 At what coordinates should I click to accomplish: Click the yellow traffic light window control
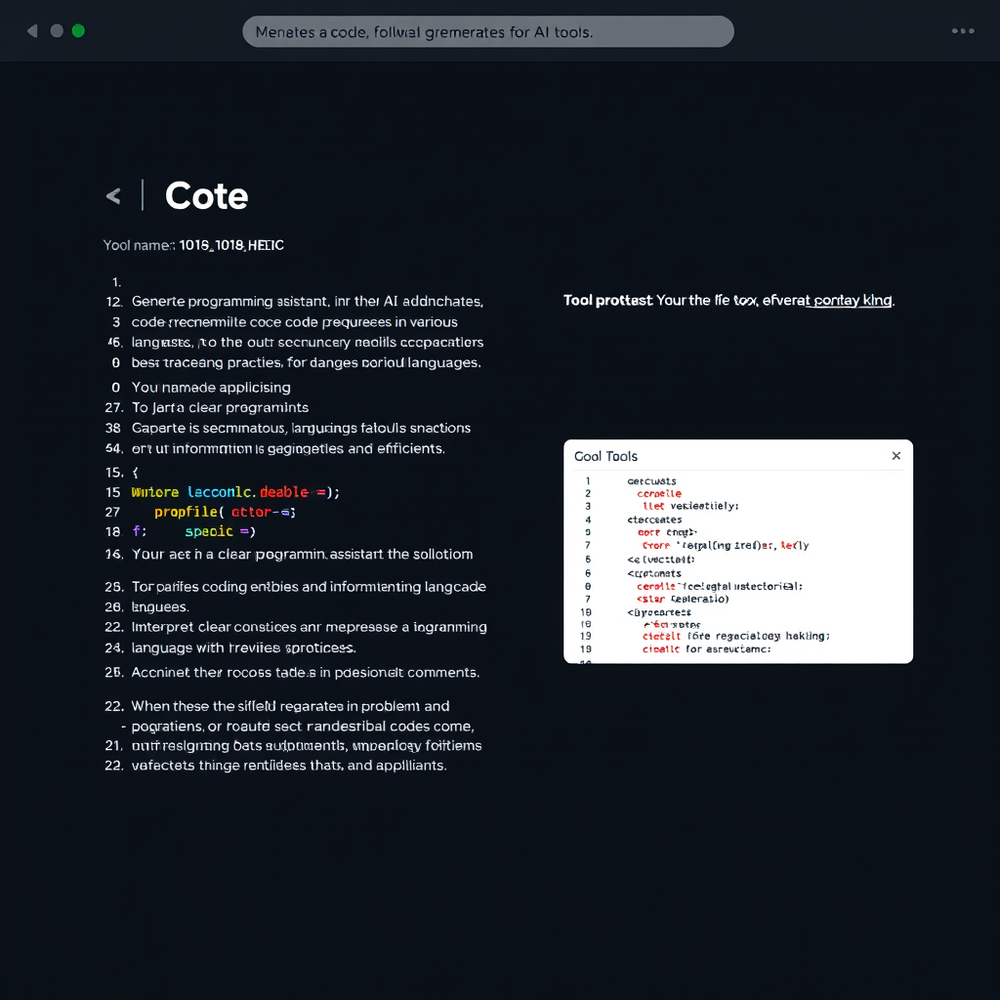57,31
